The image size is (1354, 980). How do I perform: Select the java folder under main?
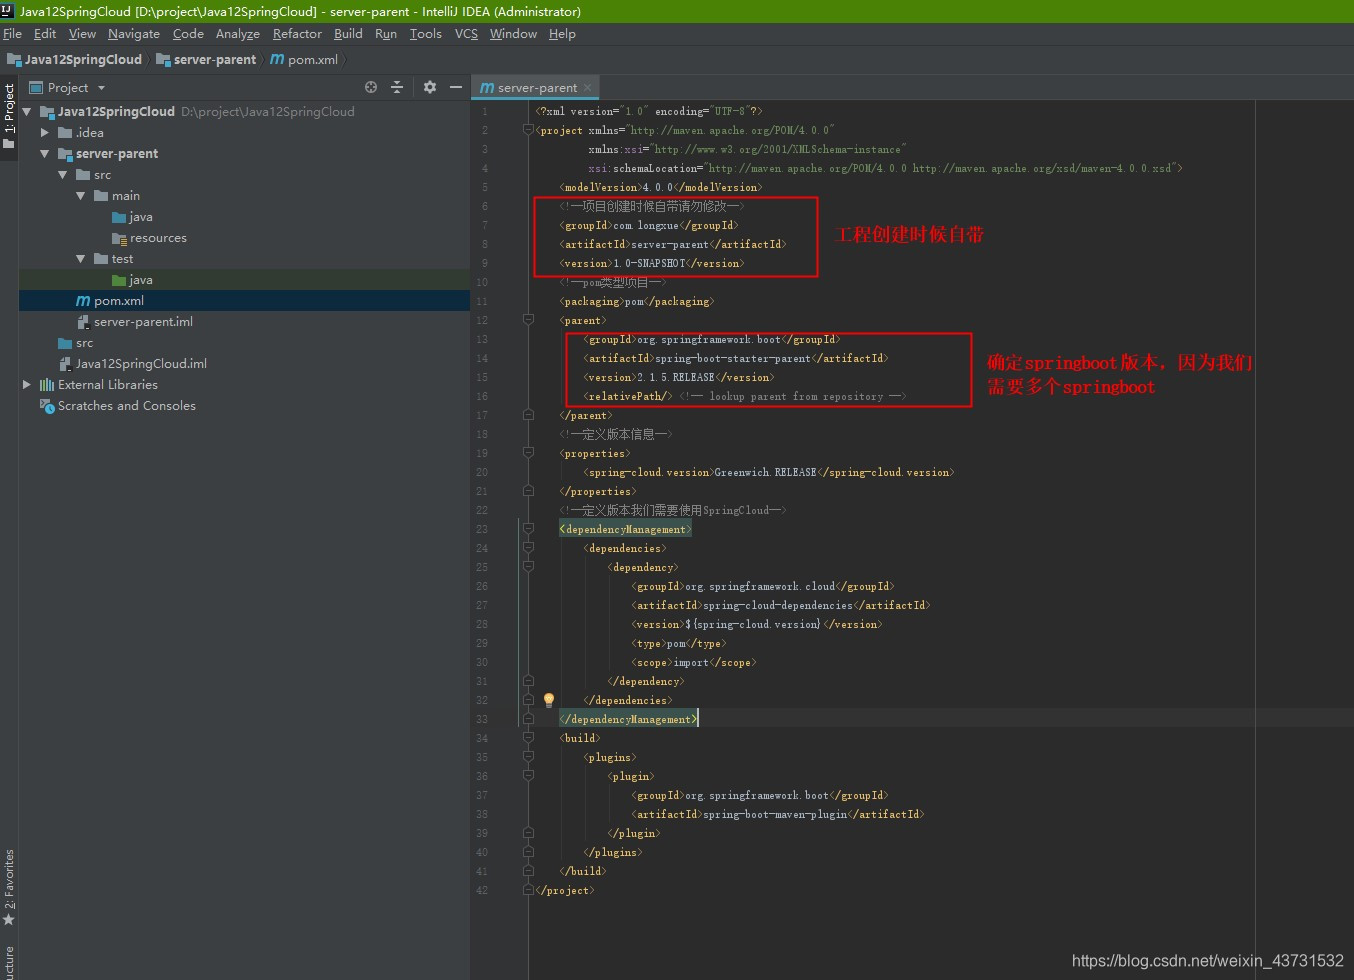tap(141, 217)
